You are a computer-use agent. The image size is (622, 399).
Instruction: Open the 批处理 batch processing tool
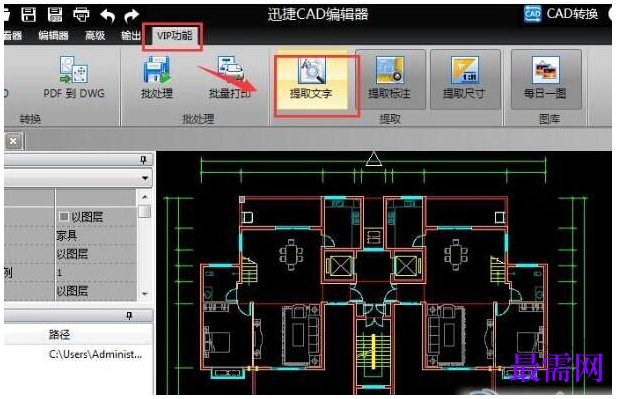tap(157, 77)
